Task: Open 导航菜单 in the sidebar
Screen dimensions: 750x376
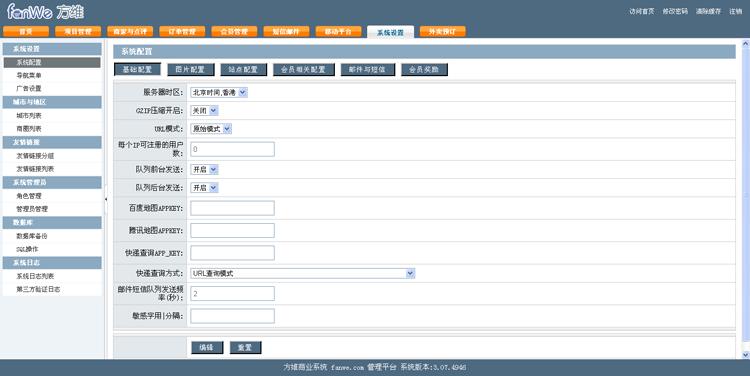Action: (x=52, y=75)
